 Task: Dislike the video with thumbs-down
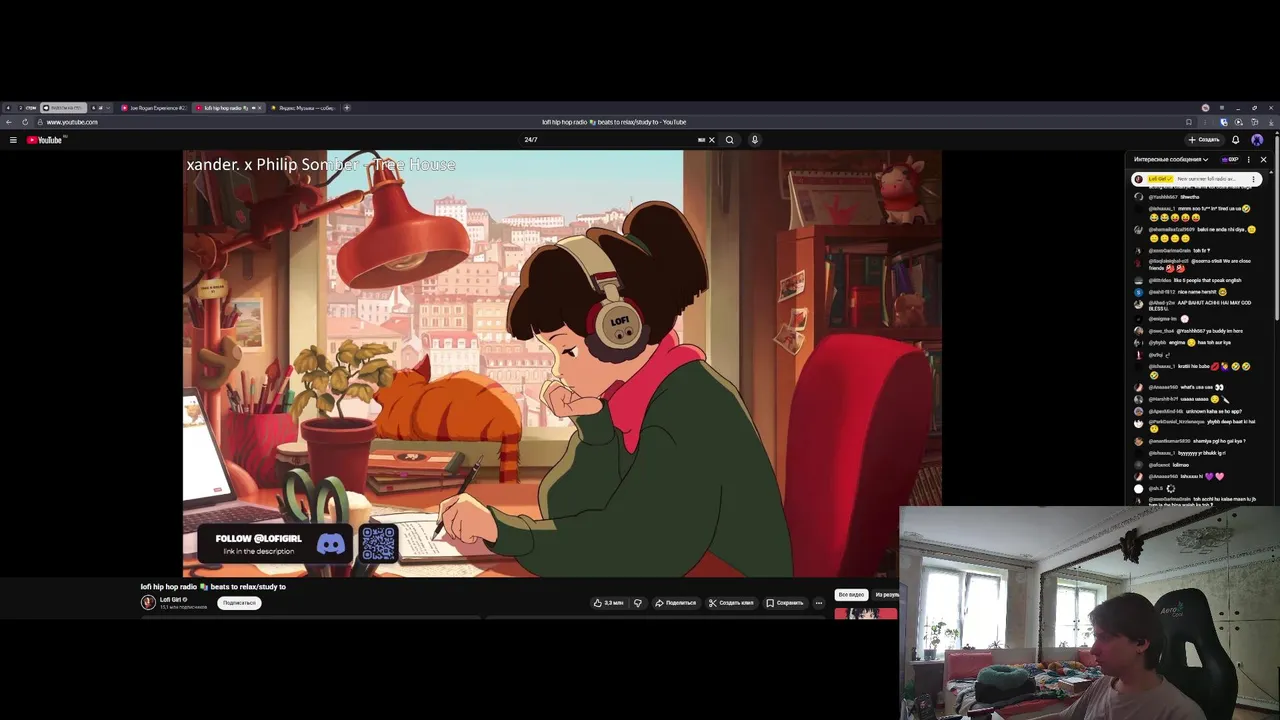(638, 603)
